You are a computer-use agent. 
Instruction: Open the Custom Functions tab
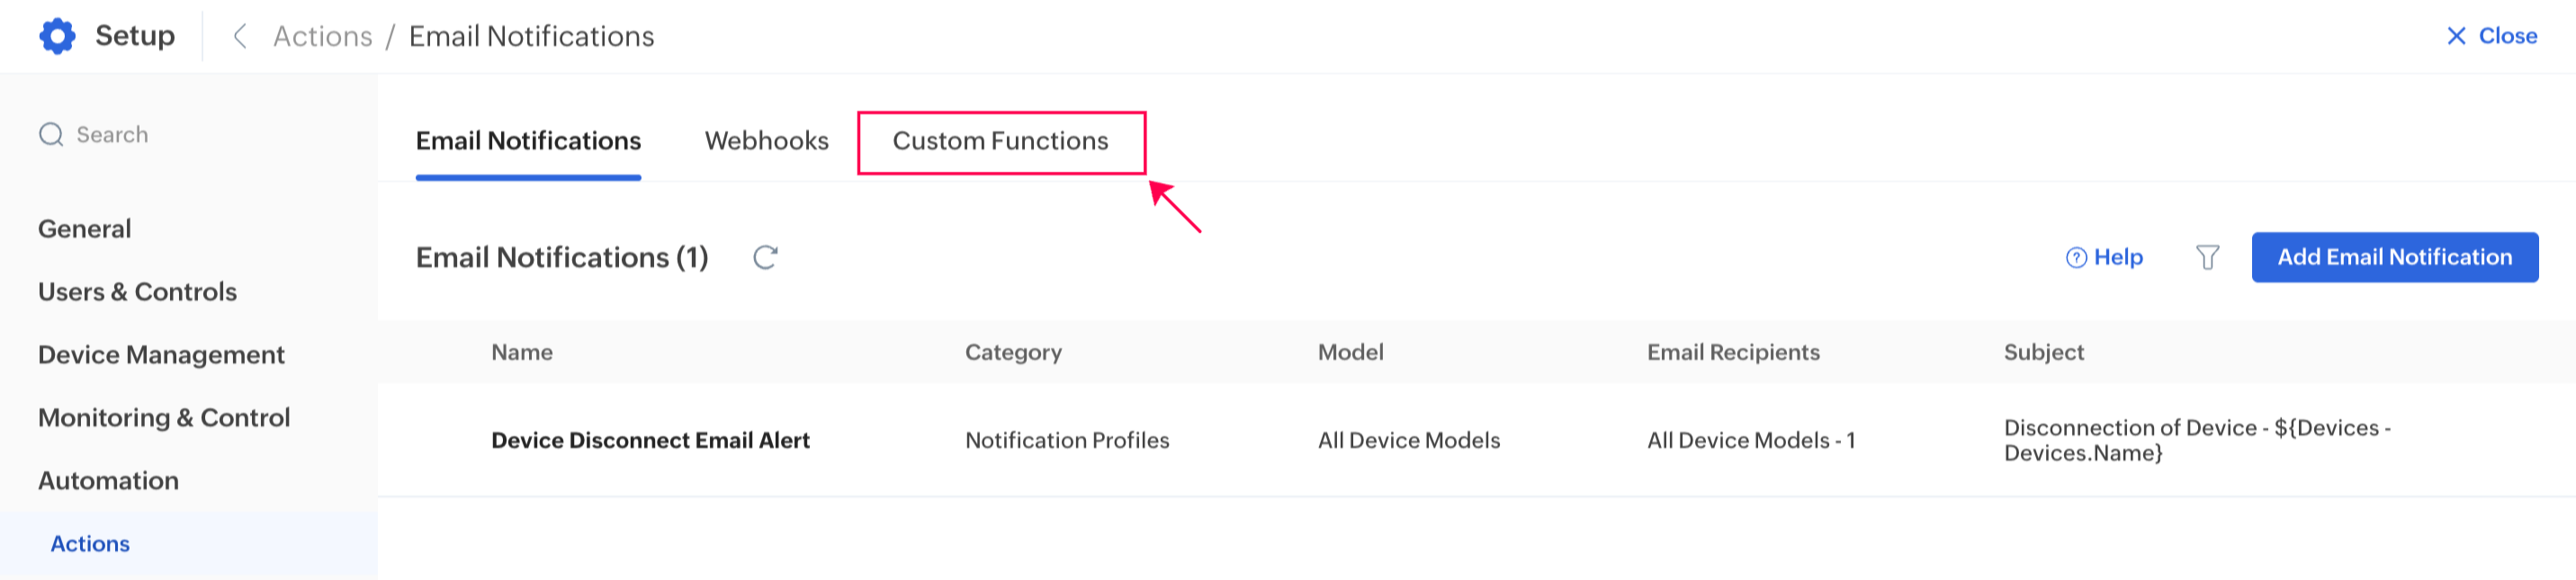click(x=1000, y=141)
